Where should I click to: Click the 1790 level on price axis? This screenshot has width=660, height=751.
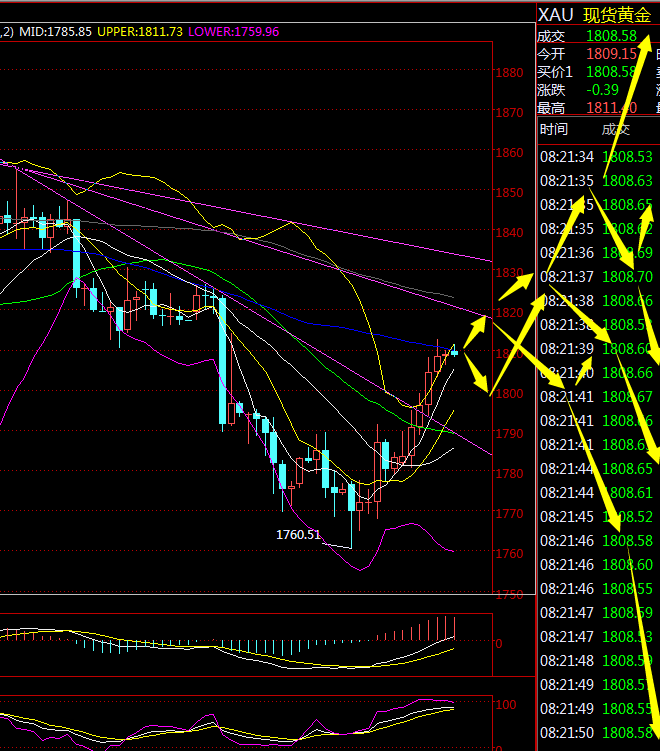point(509,434)
